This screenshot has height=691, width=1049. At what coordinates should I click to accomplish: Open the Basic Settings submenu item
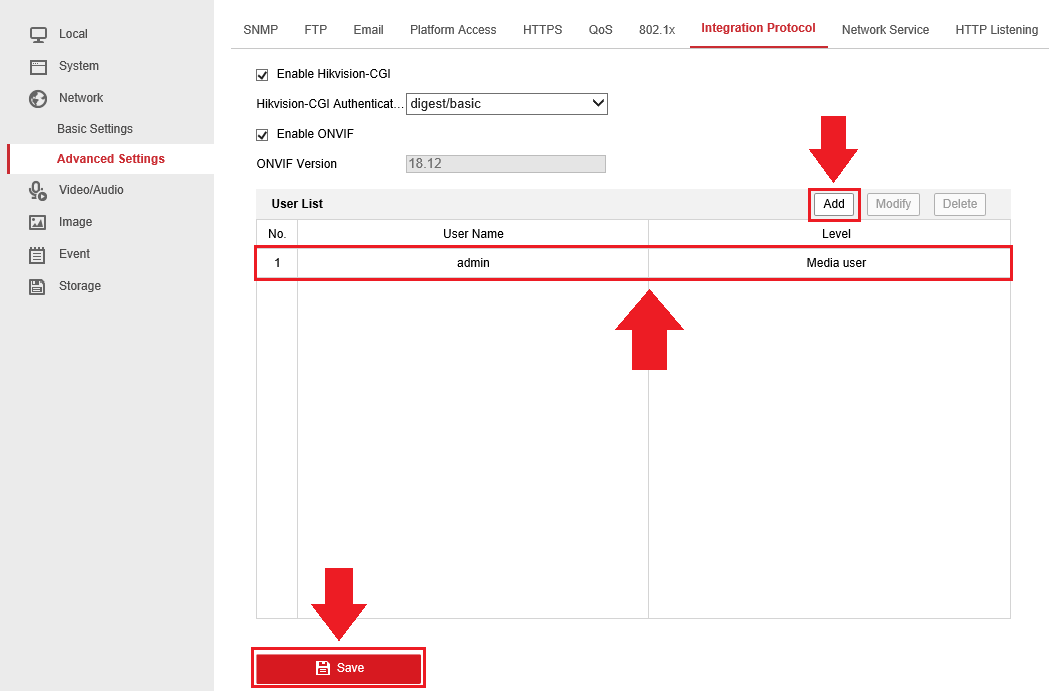click(x=95, y=129)
